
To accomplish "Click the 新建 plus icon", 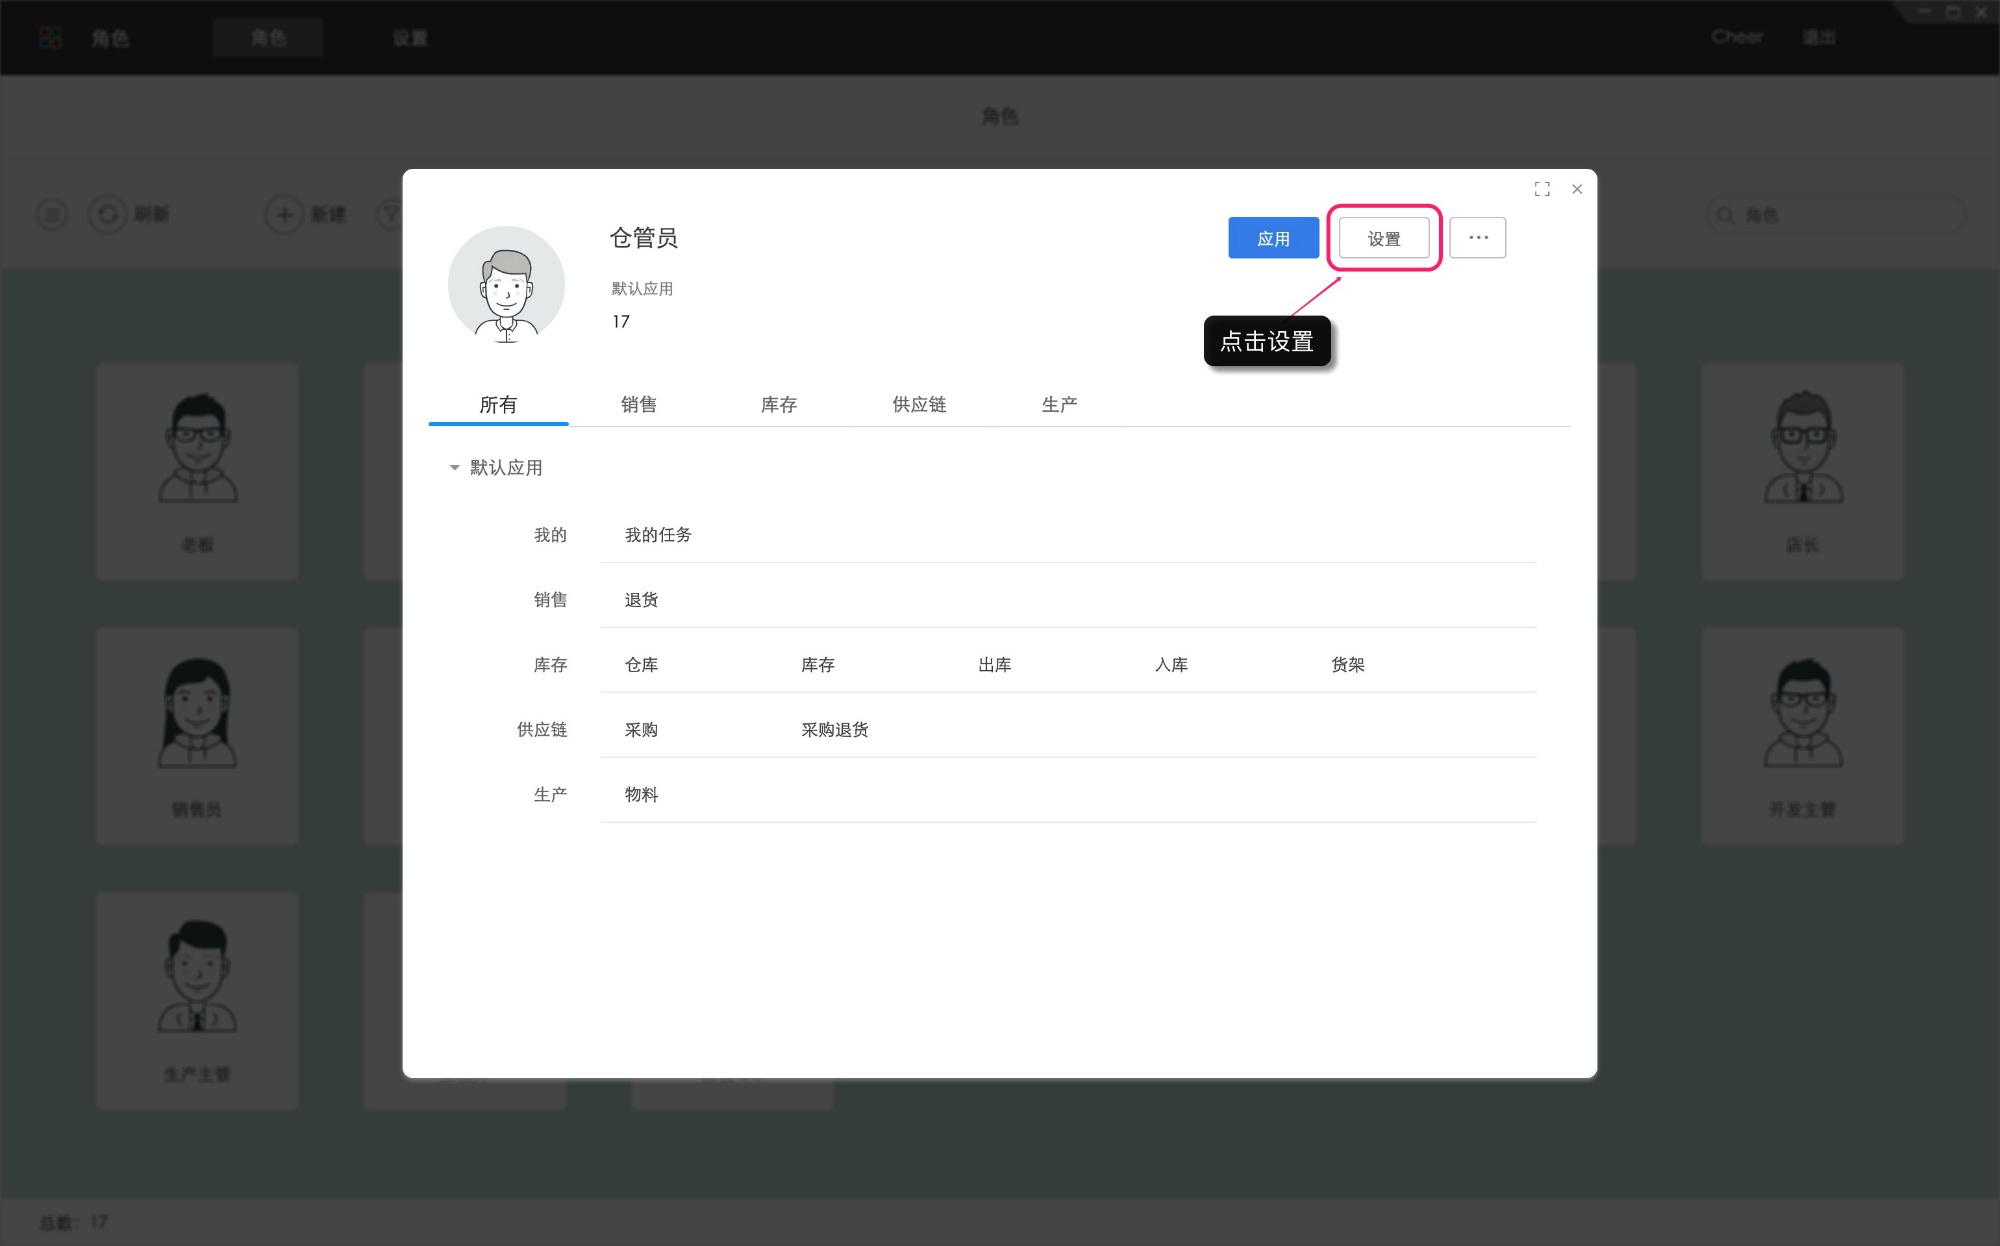I will (284, 215).
